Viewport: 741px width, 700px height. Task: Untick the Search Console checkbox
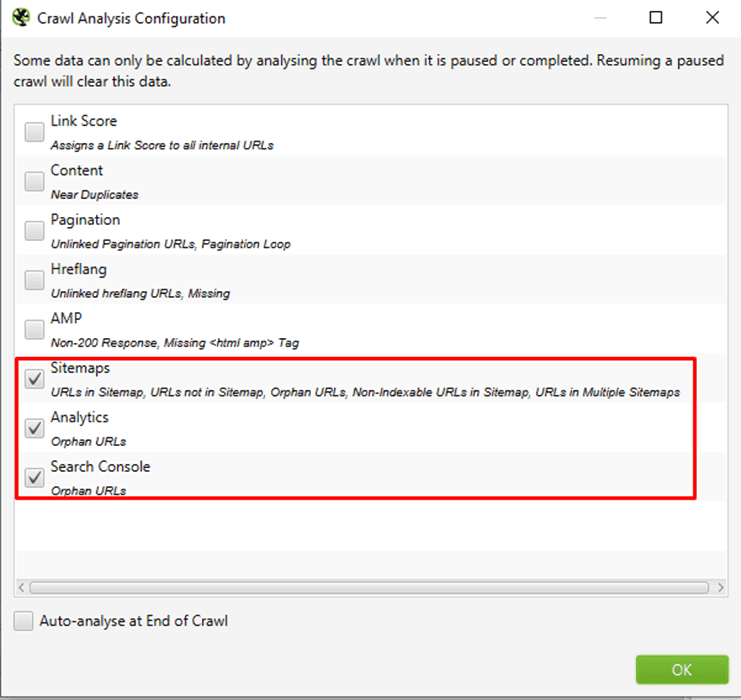34,477
